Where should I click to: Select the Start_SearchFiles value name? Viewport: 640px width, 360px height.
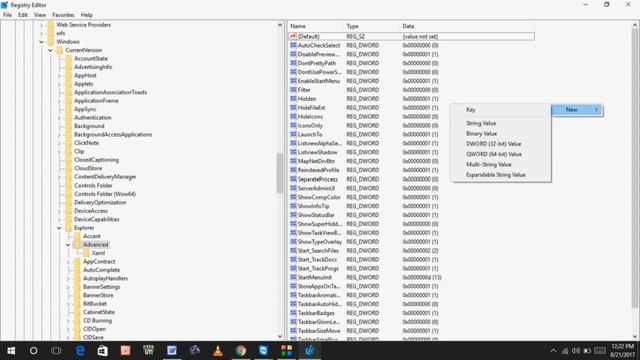click(x=318, y=251)
